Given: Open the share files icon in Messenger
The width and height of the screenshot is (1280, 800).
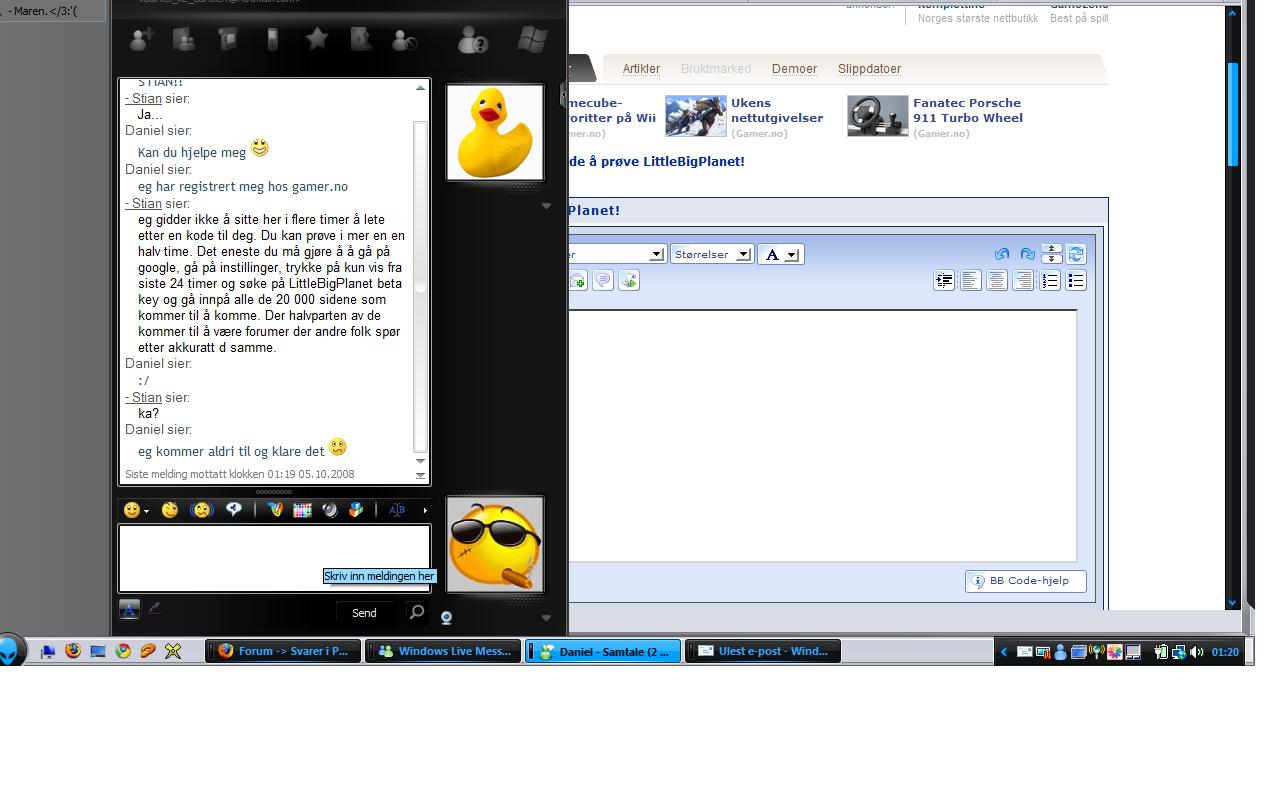Looking at the screenshot, I should 184,40.
